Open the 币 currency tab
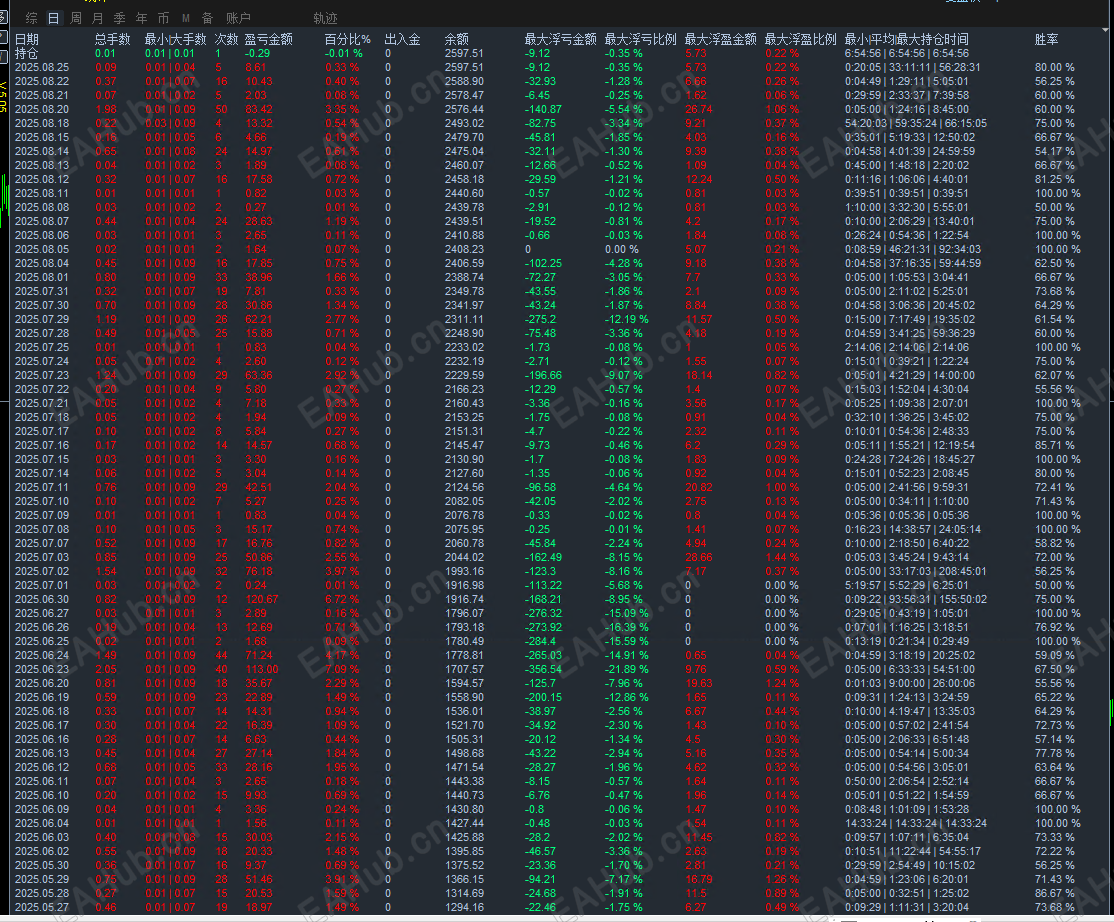Image resolution: width=1114 pixels, height=922 pixels. [x=163, y=18]
